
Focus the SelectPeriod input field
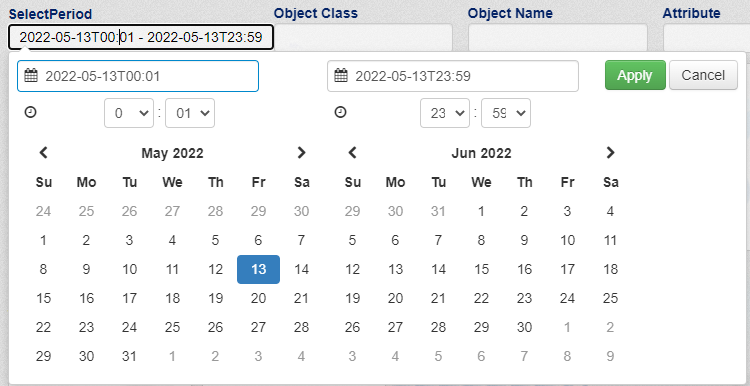(141, 37)
